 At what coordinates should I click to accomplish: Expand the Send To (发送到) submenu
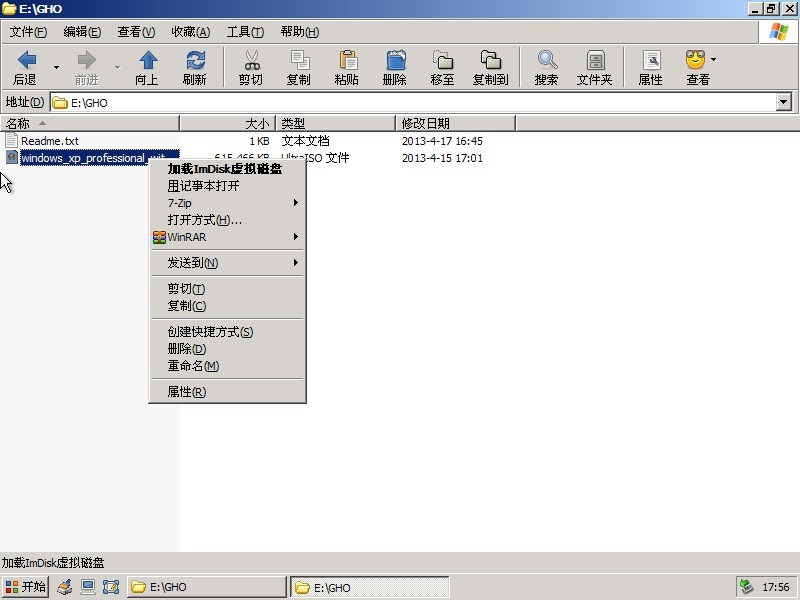click(x=295, y=262)
